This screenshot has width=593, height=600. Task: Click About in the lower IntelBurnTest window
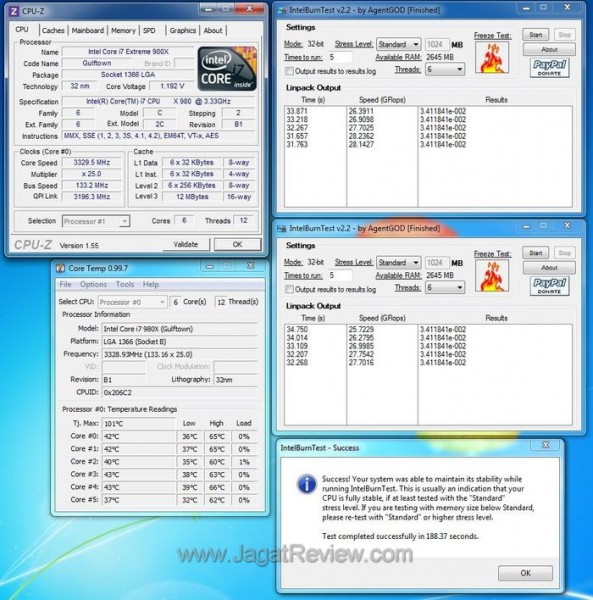pos(549,267)
